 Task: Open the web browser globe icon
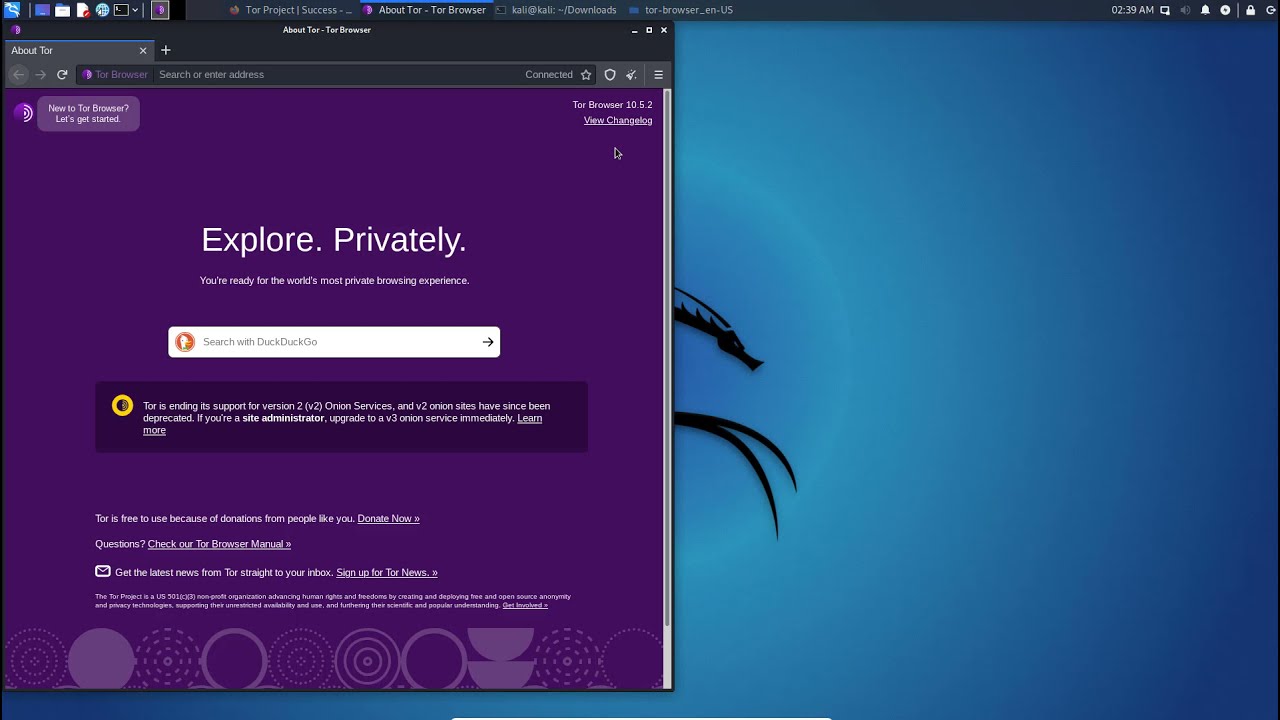[102, 10]
